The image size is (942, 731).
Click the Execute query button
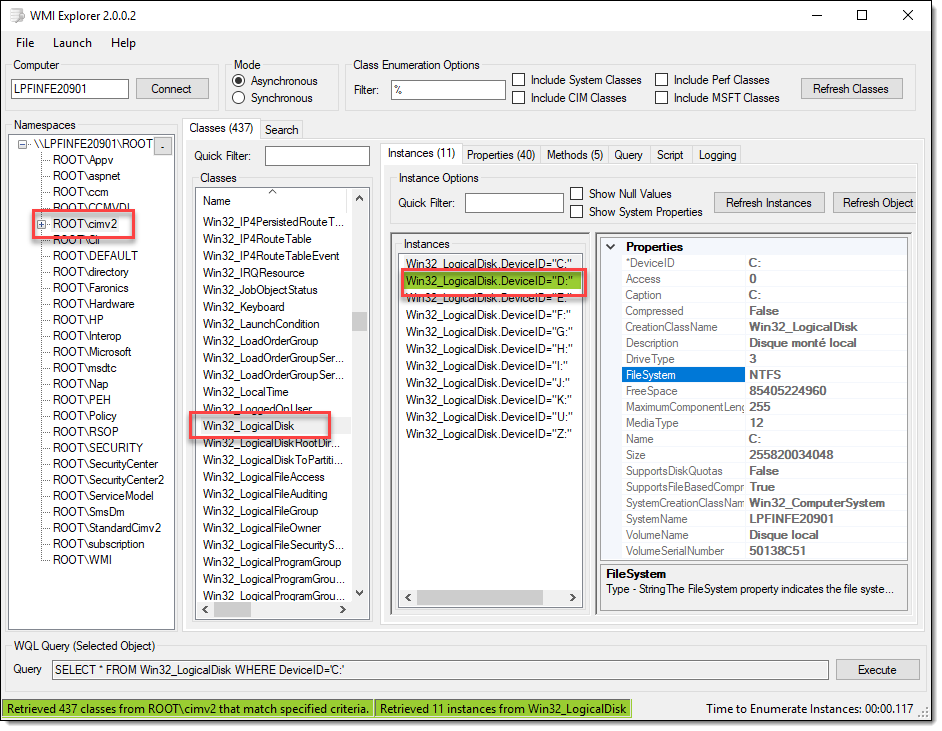877,670
